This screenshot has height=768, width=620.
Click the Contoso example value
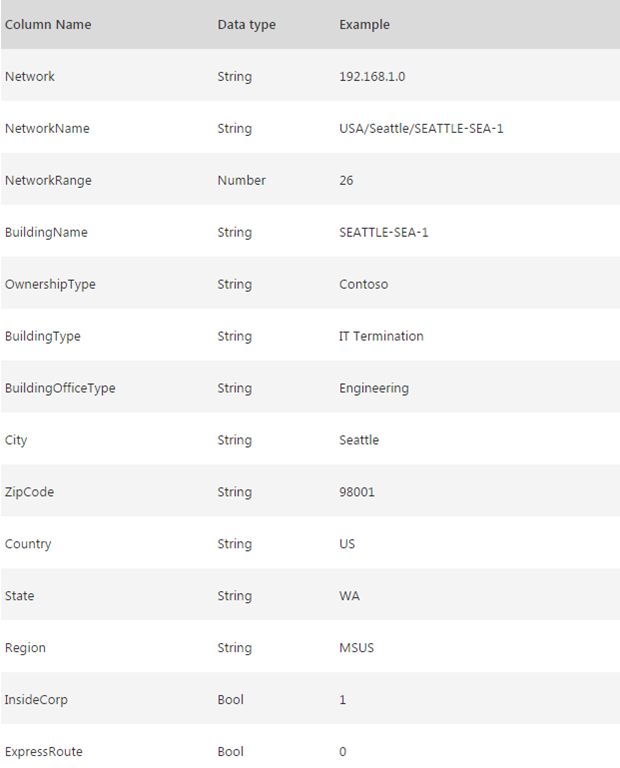pyautogui.click(x=363, y=284)
